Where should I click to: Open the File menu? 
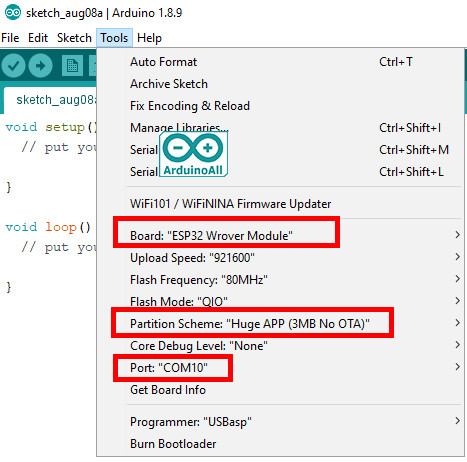point(10,38)
